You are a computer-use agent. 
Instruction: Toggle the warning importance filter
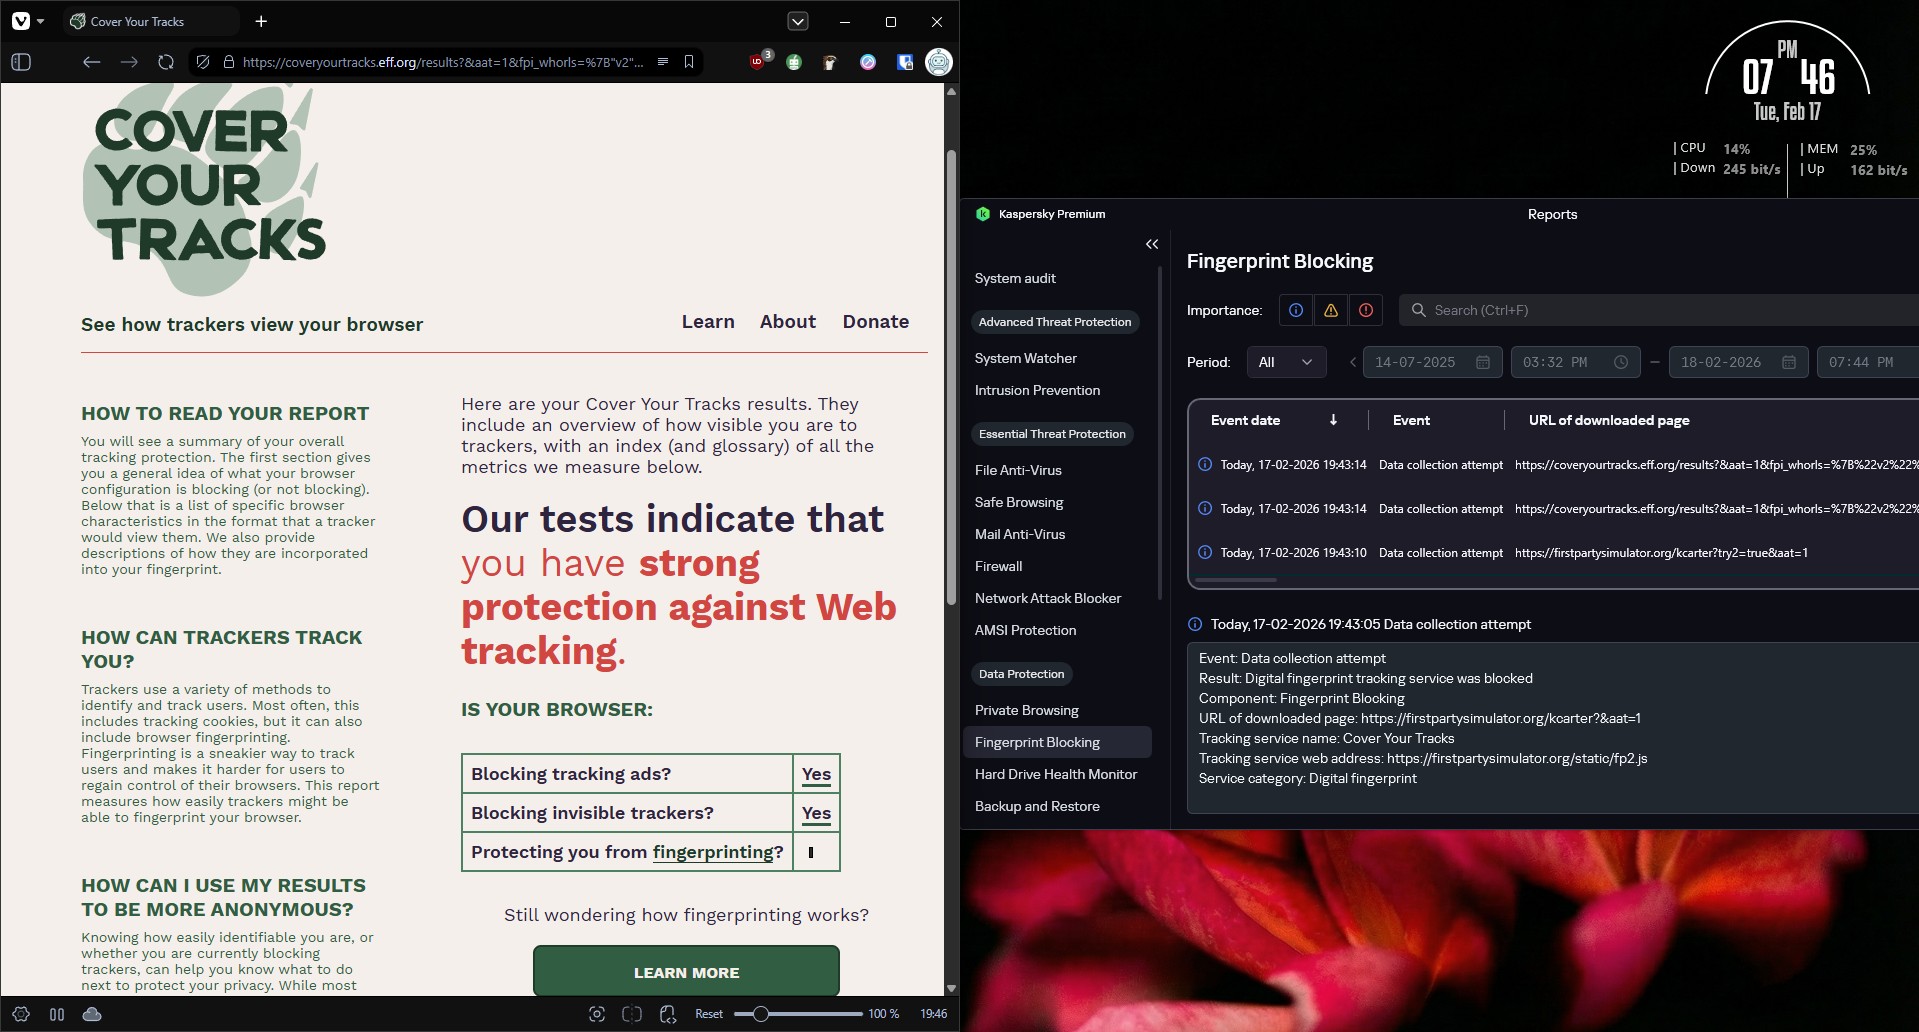1331,310
